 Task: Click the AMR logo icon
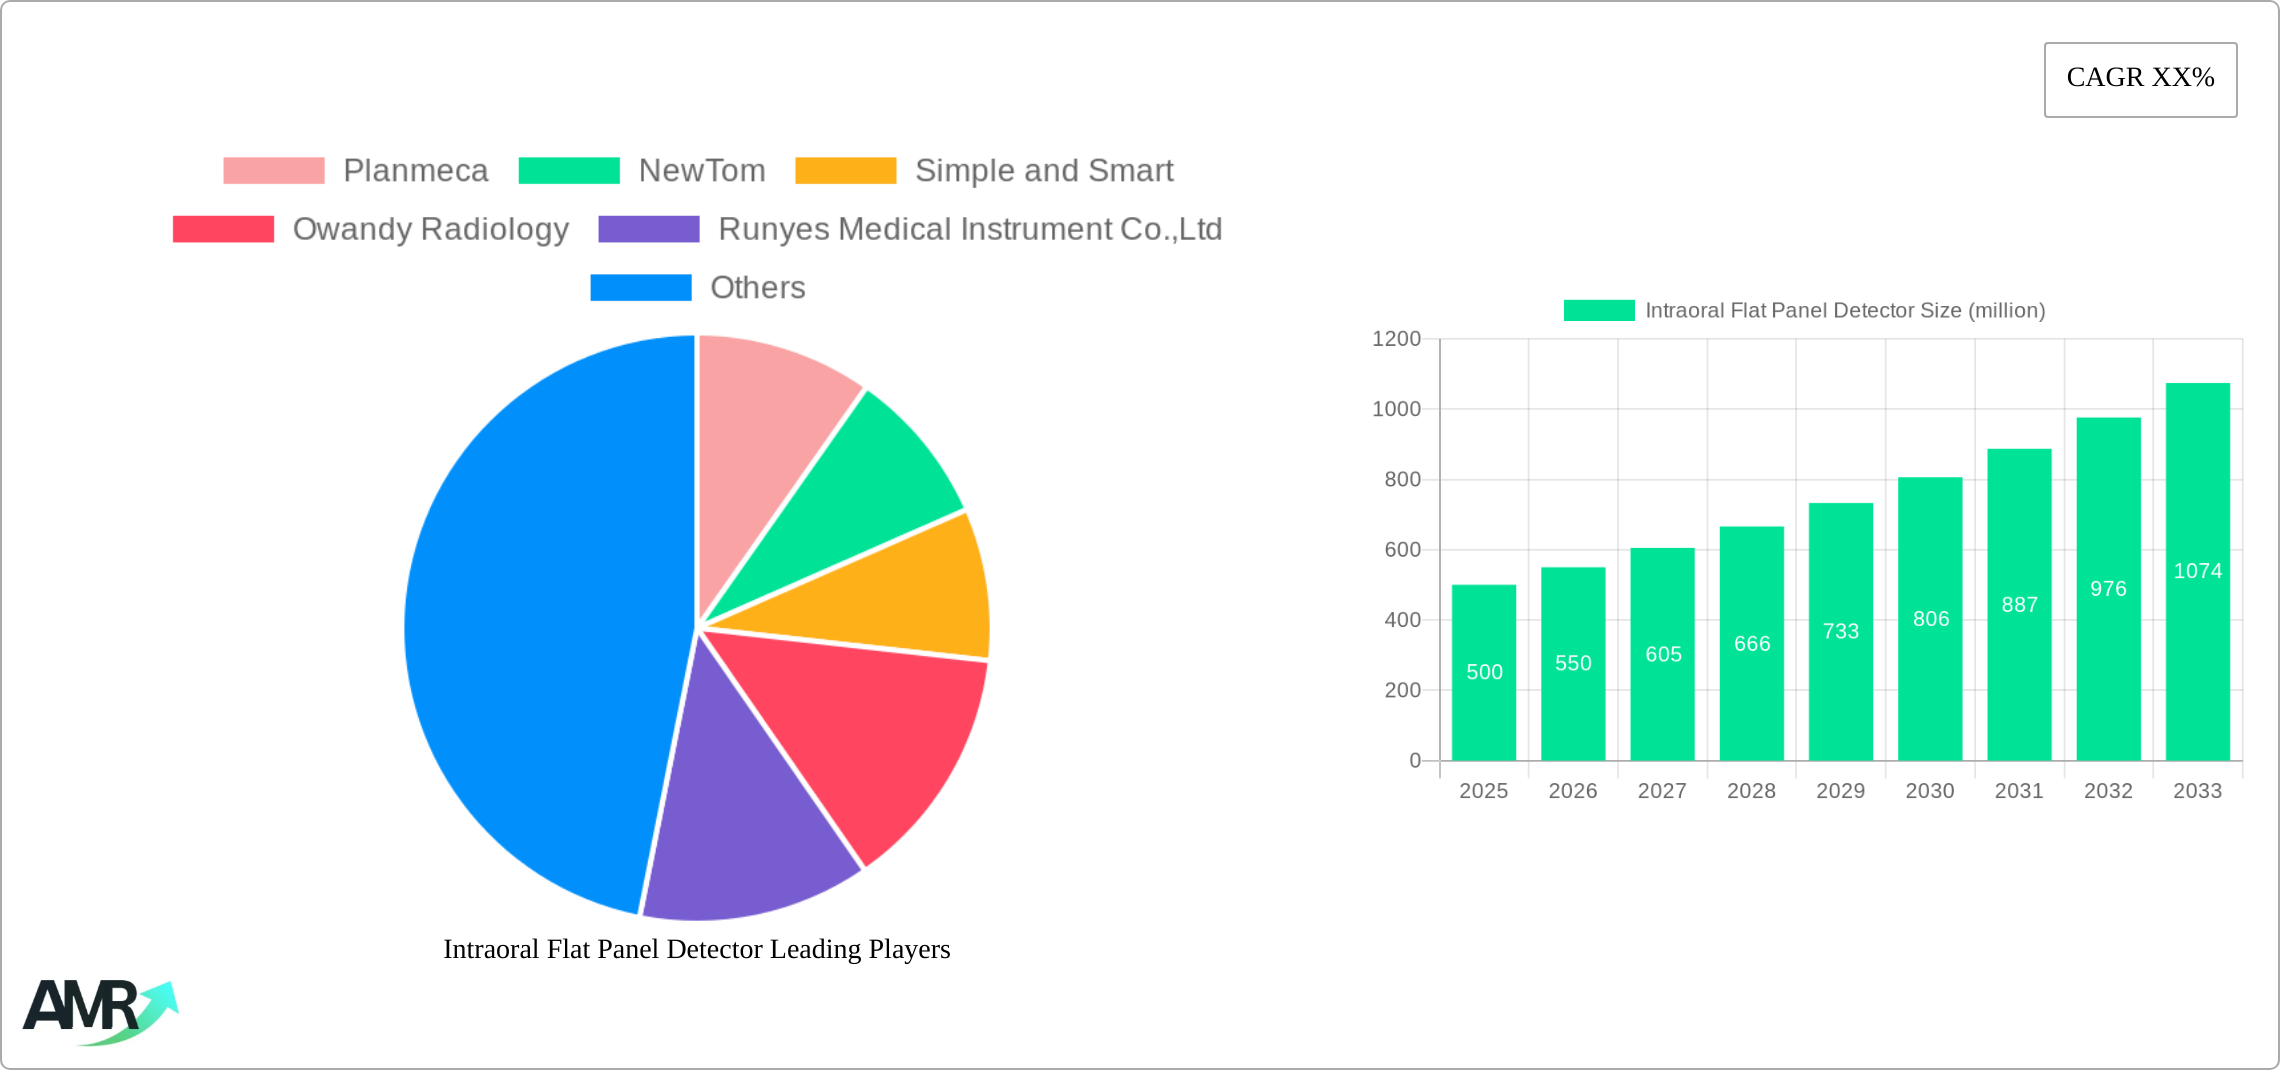[100, 1011]
